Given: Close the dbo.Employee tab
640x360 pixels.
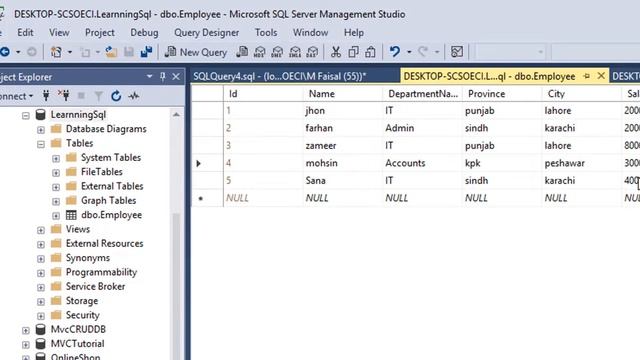Looking at the screenshot, I should point(601,76).
